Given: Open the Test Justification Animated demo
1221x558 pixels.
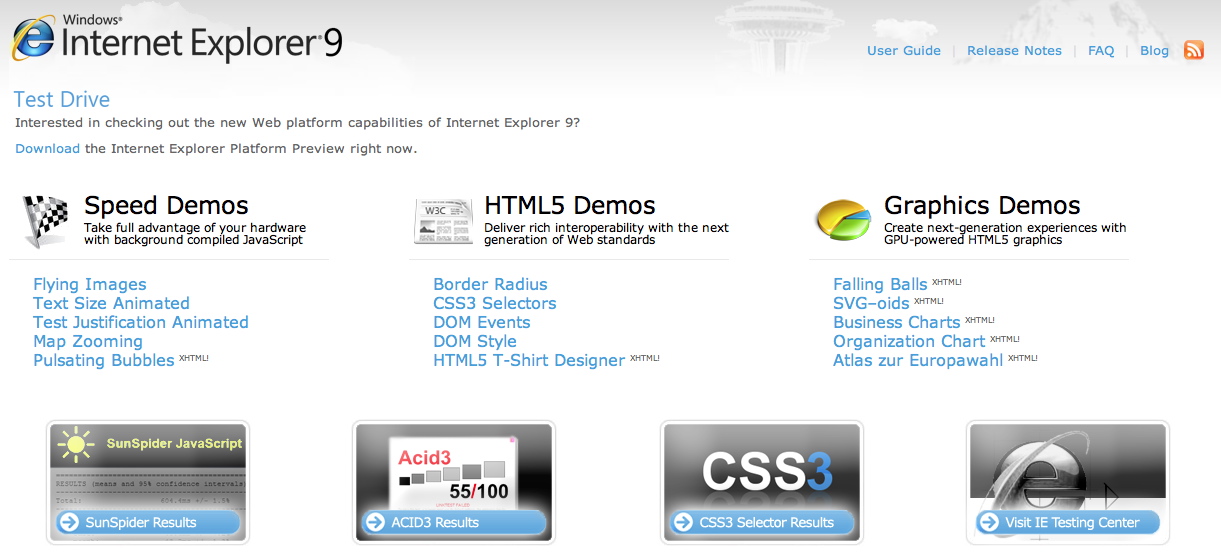Looking at the screenshot, I should (x=141, y=322).
